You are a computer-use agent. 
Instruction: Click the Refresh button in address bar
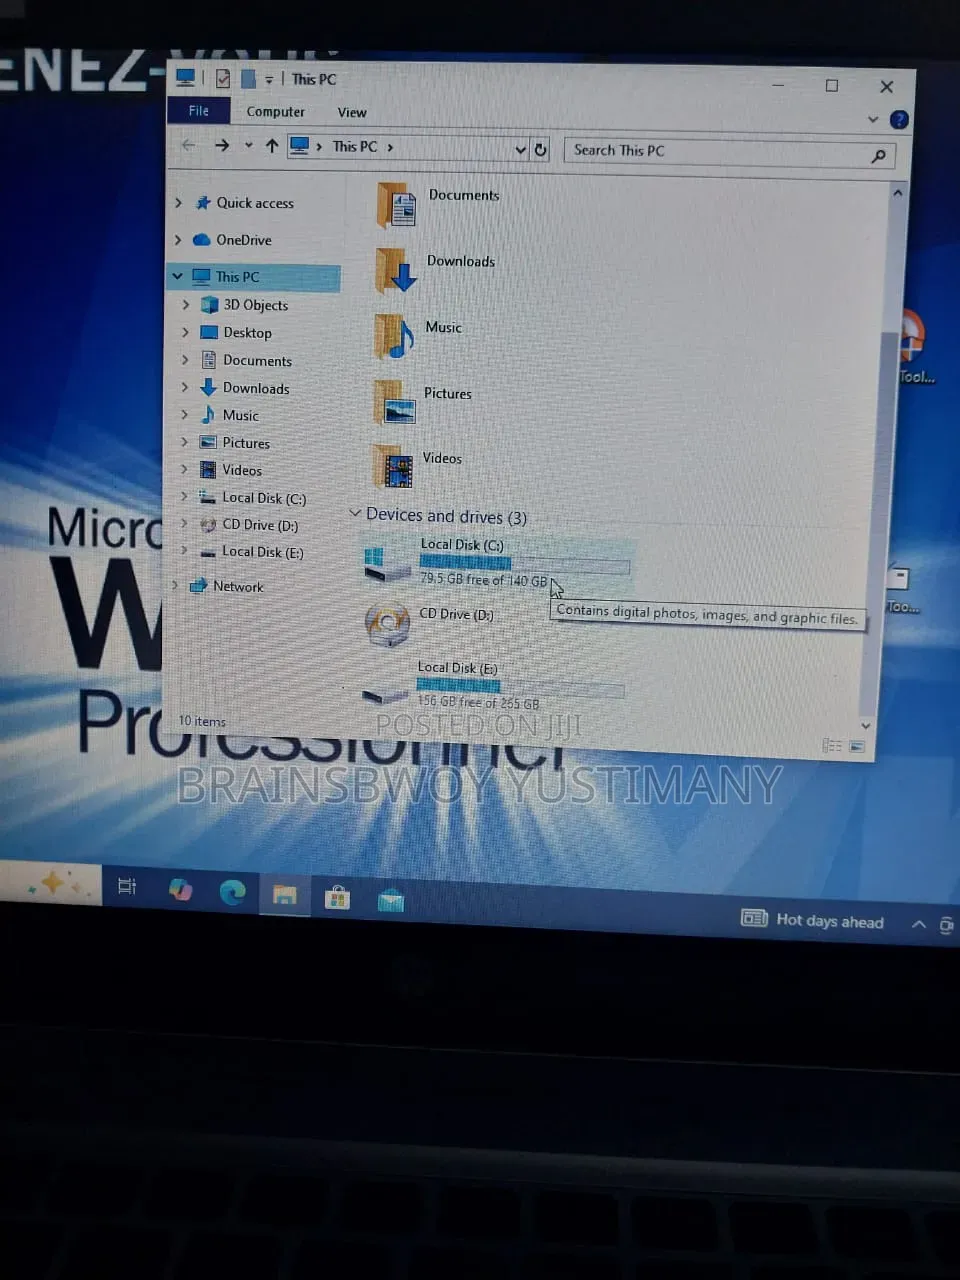(x=540, y=149)
